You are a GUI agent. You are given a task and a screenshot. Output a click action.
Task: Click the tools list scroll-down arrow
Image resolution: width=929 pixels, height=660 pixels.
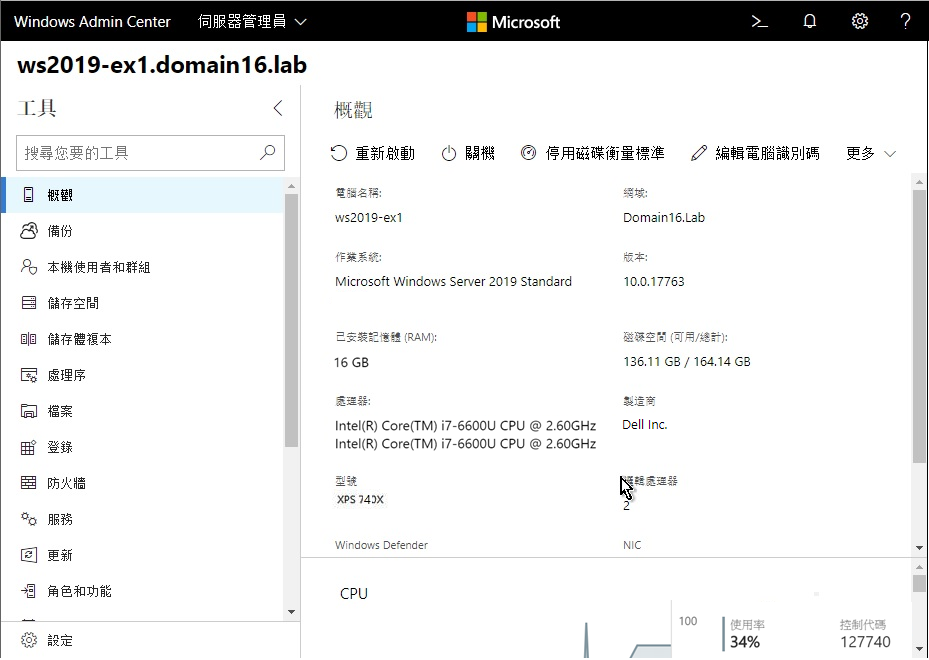(291, 612)
